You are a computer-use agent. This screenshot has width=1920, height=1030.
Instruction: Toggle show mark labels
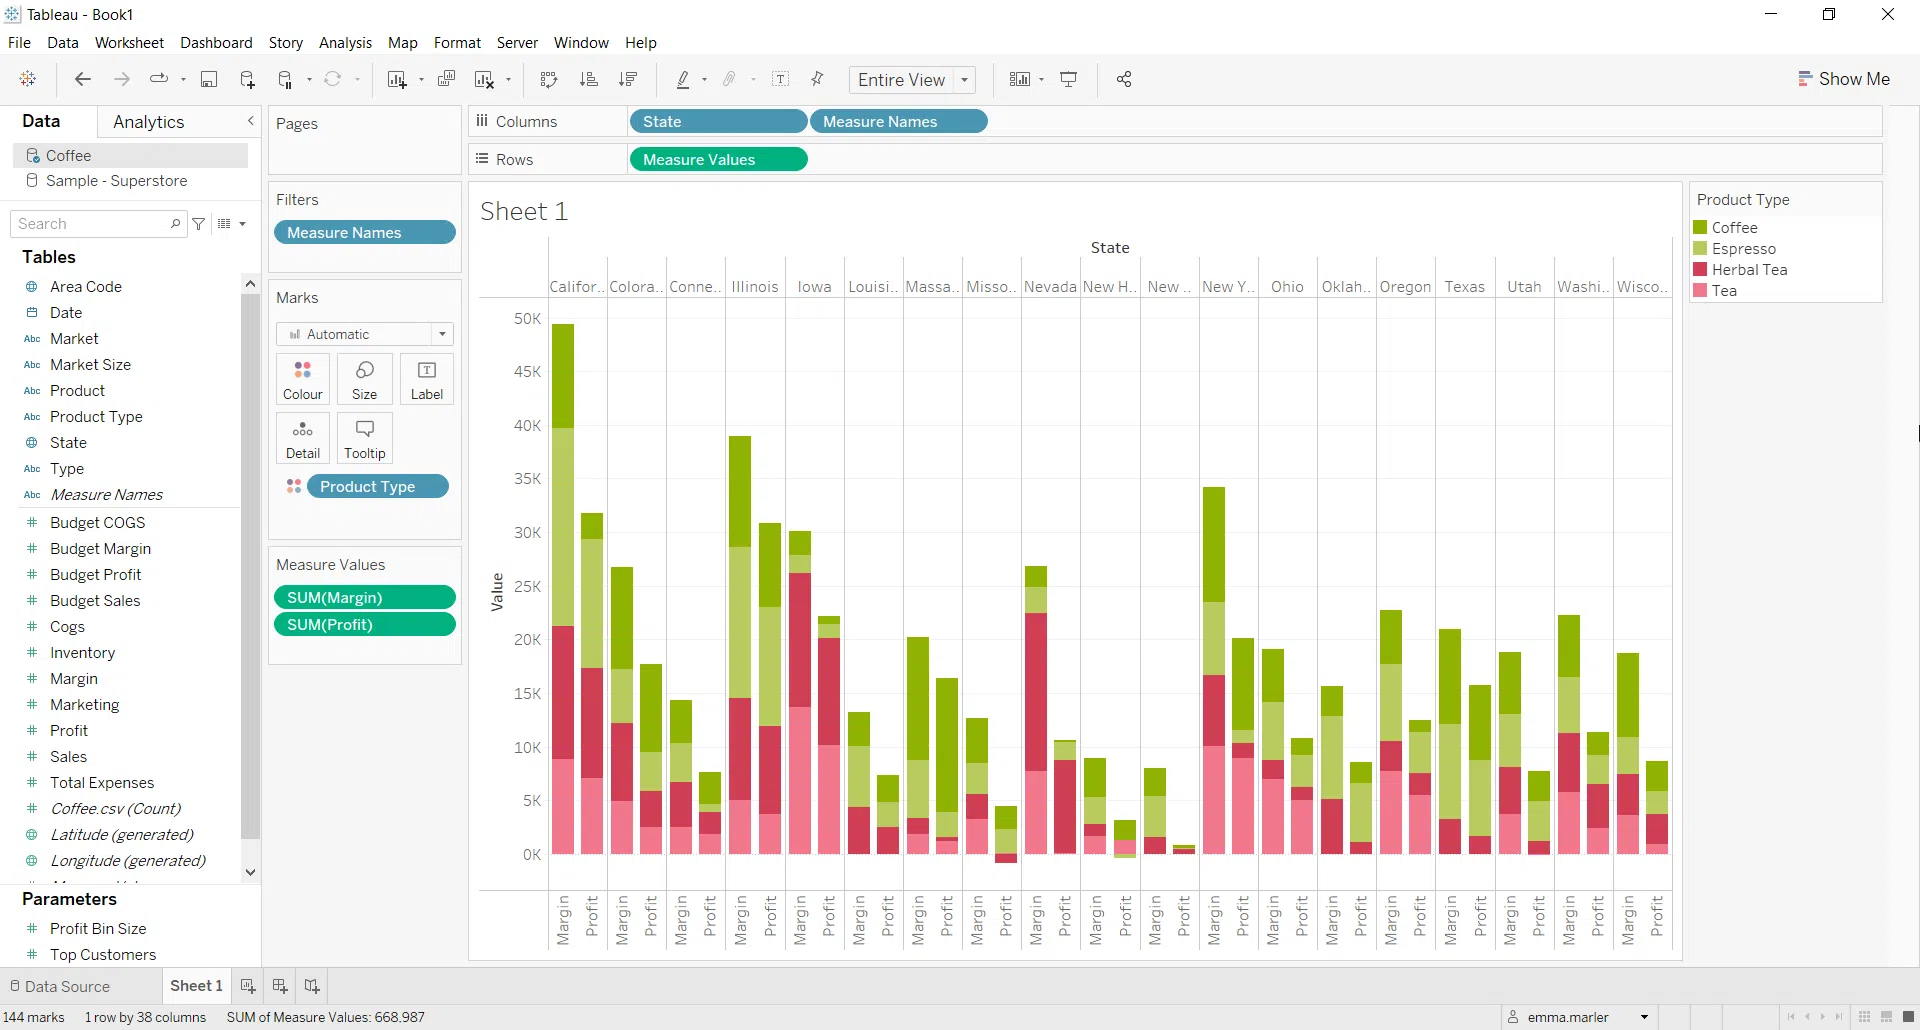pyautogui.click(x=781, y=79)
